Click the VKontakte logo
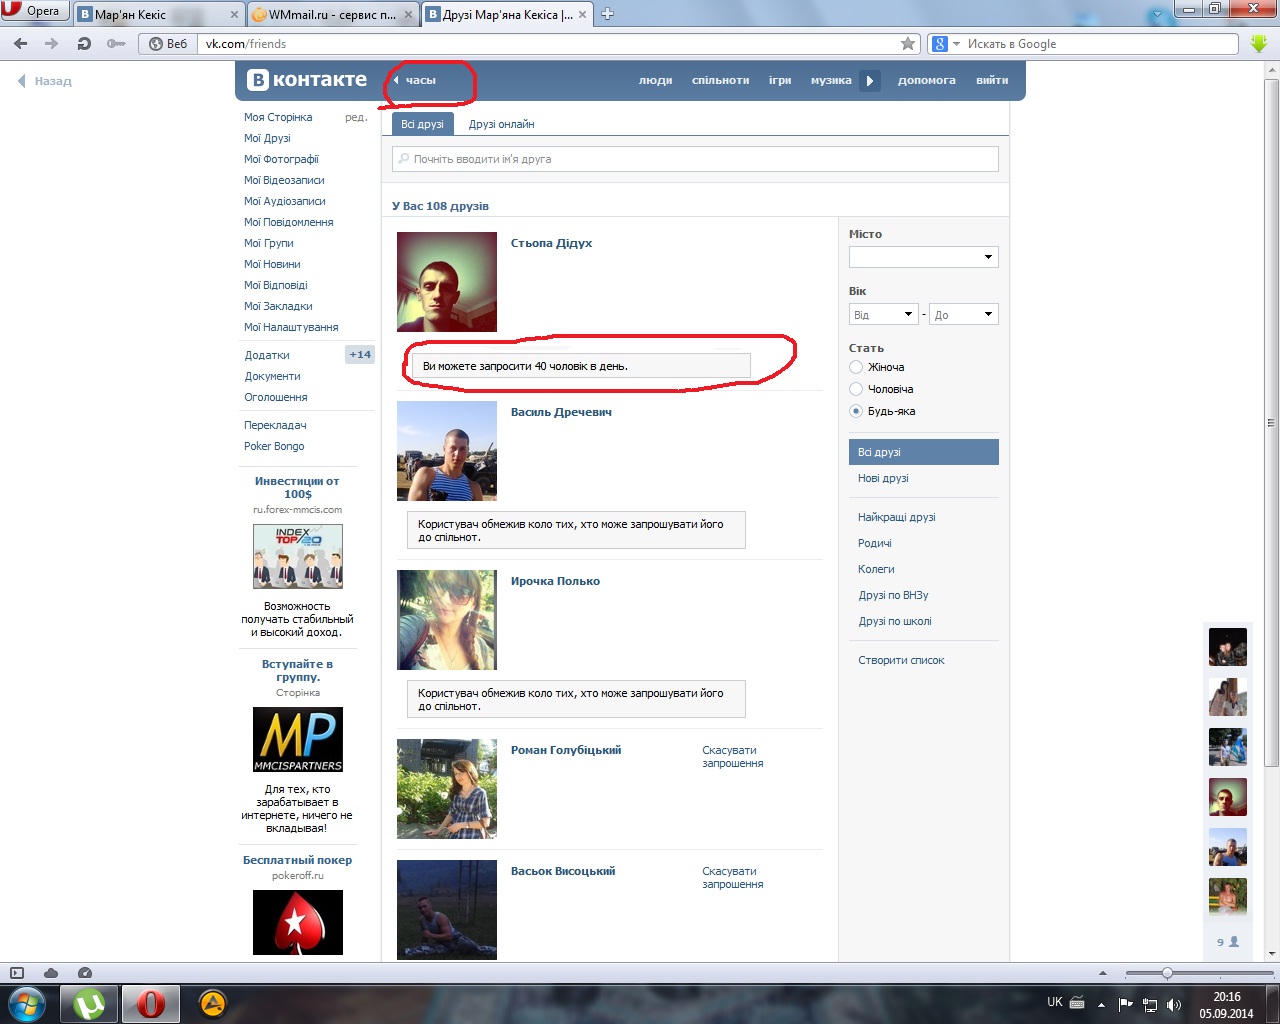 click(x=307, y=80)
